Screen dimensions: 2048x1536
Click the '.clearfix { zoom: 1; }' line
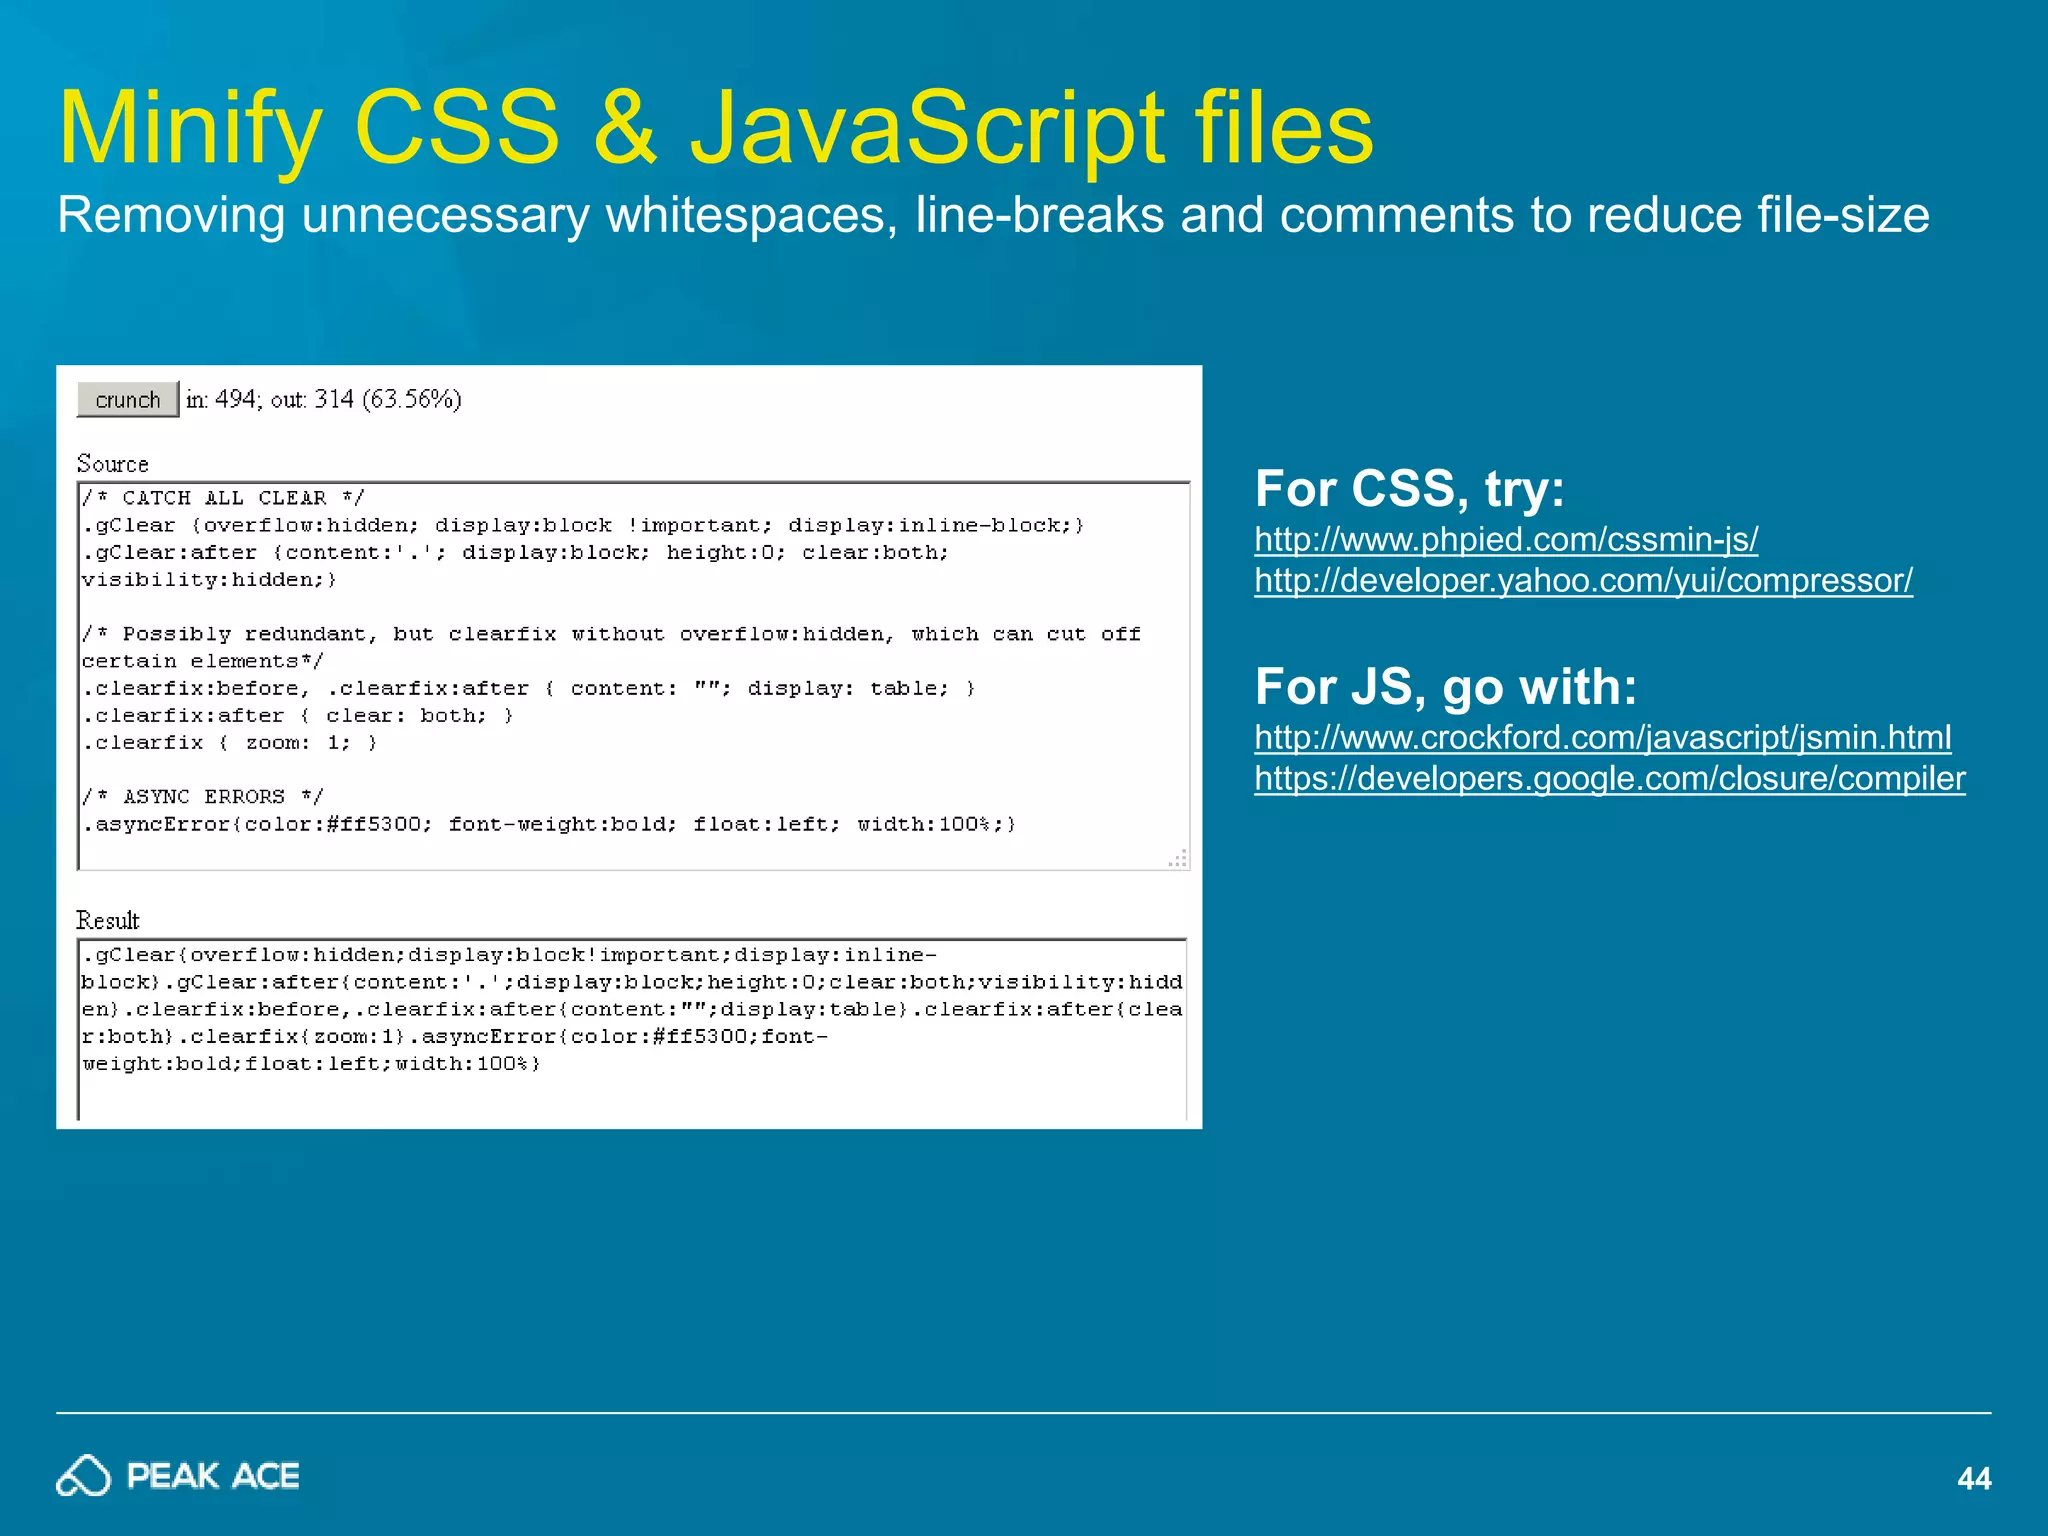point(230,743)
